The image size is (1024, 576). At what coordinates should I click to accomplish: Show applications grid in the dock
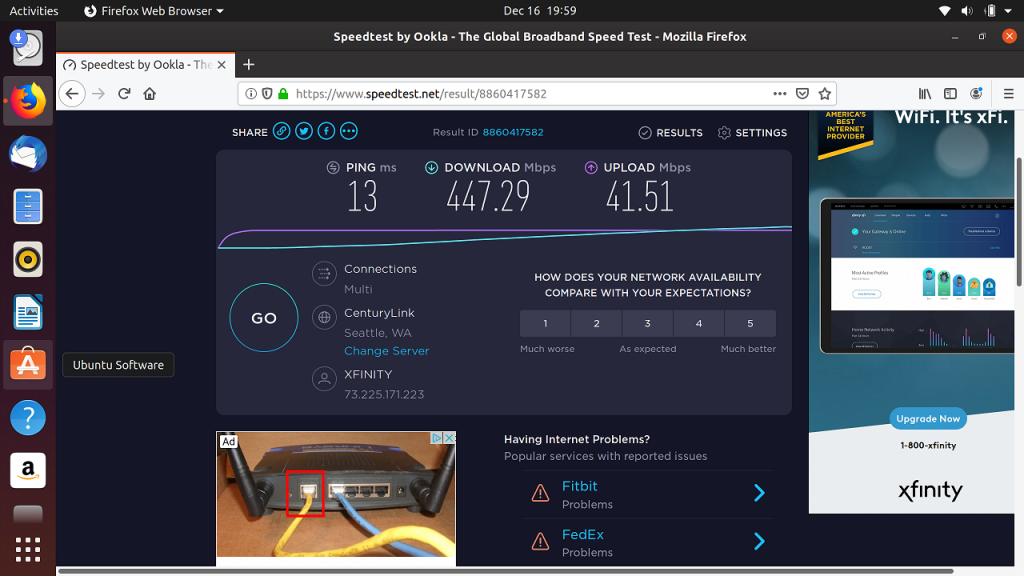coord(28,550)
